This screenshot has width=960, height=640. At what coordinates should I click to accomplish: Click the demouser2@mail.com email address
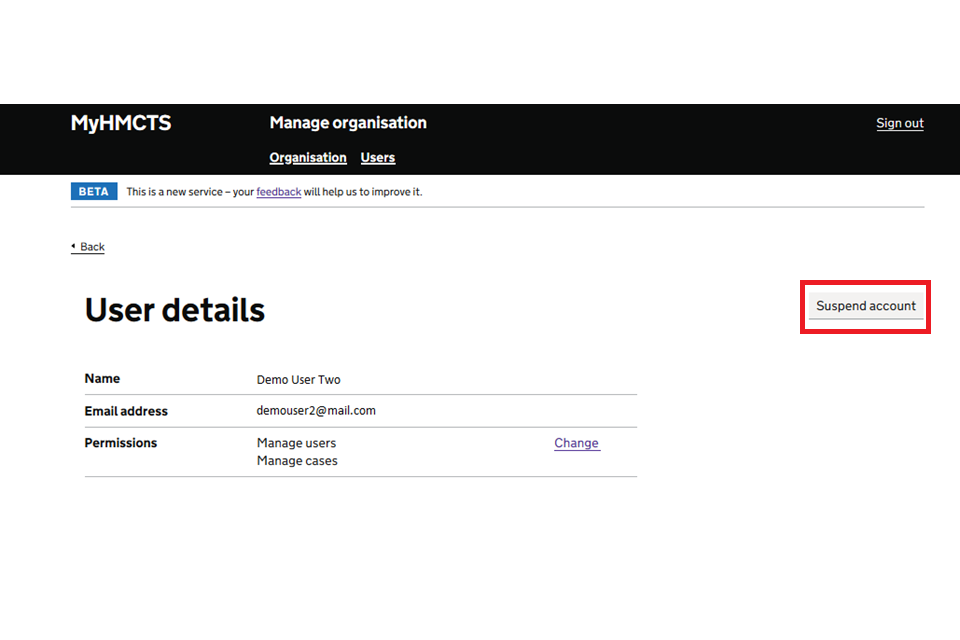pos(316,411)
